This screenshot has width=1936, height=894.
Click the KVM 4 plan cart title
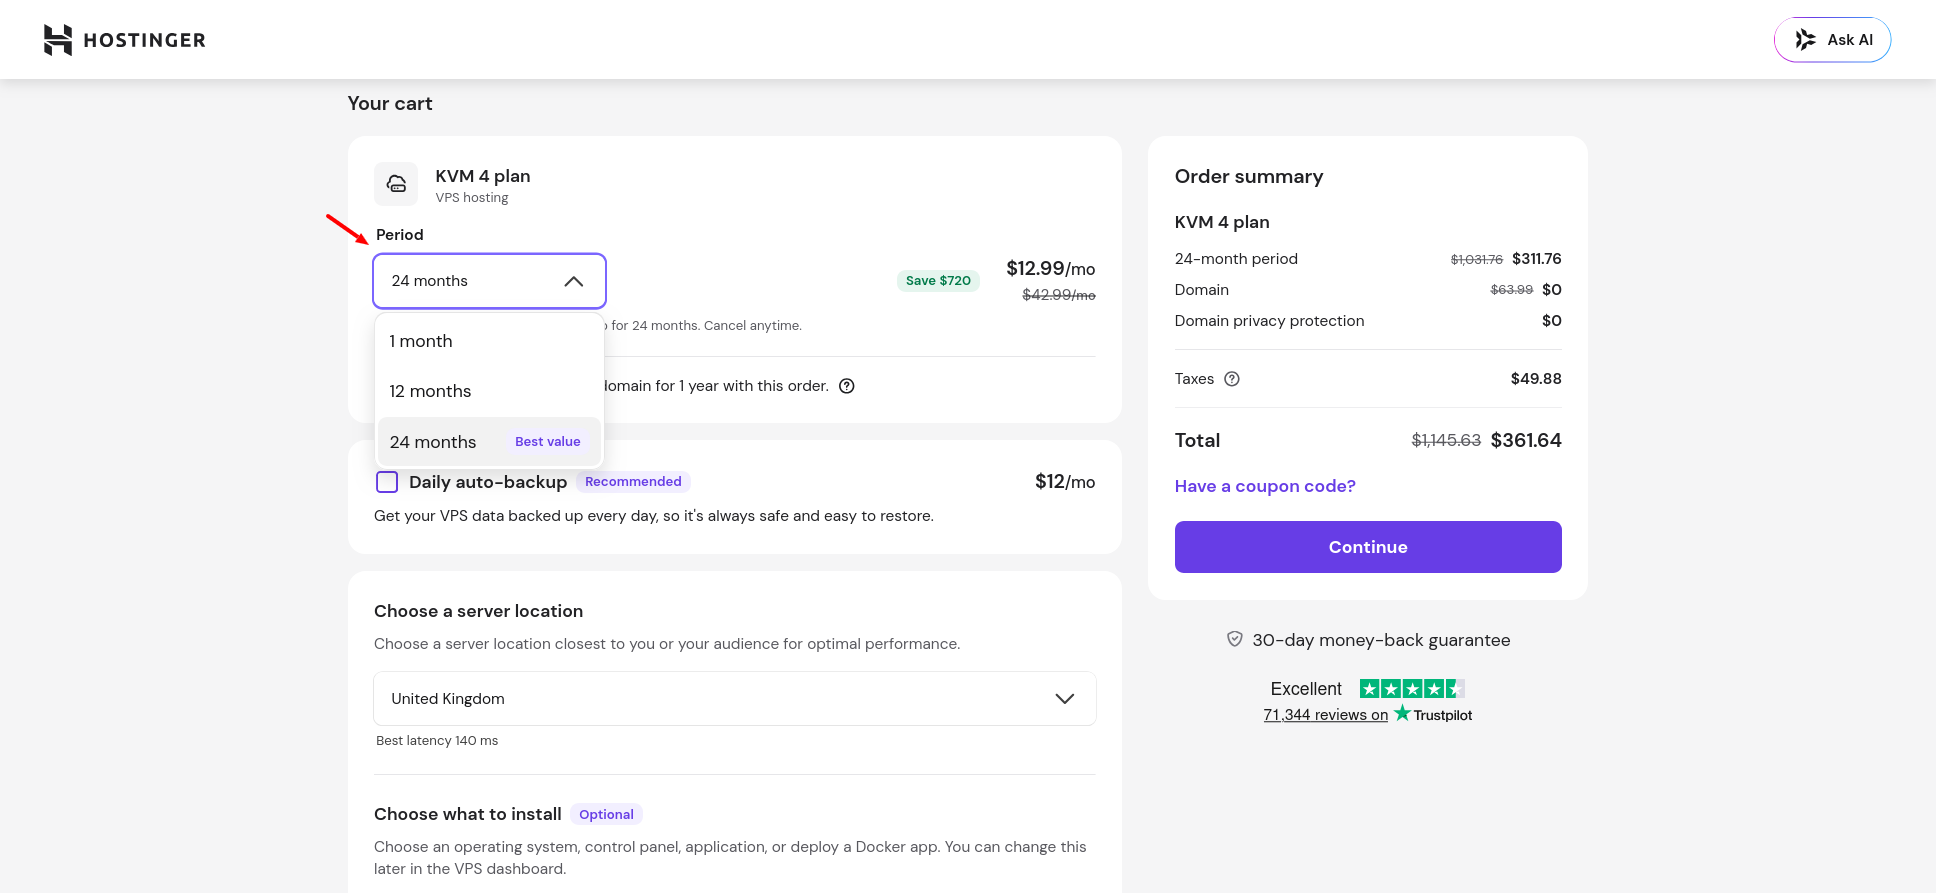pyautogui.click(x=483, y=176)
